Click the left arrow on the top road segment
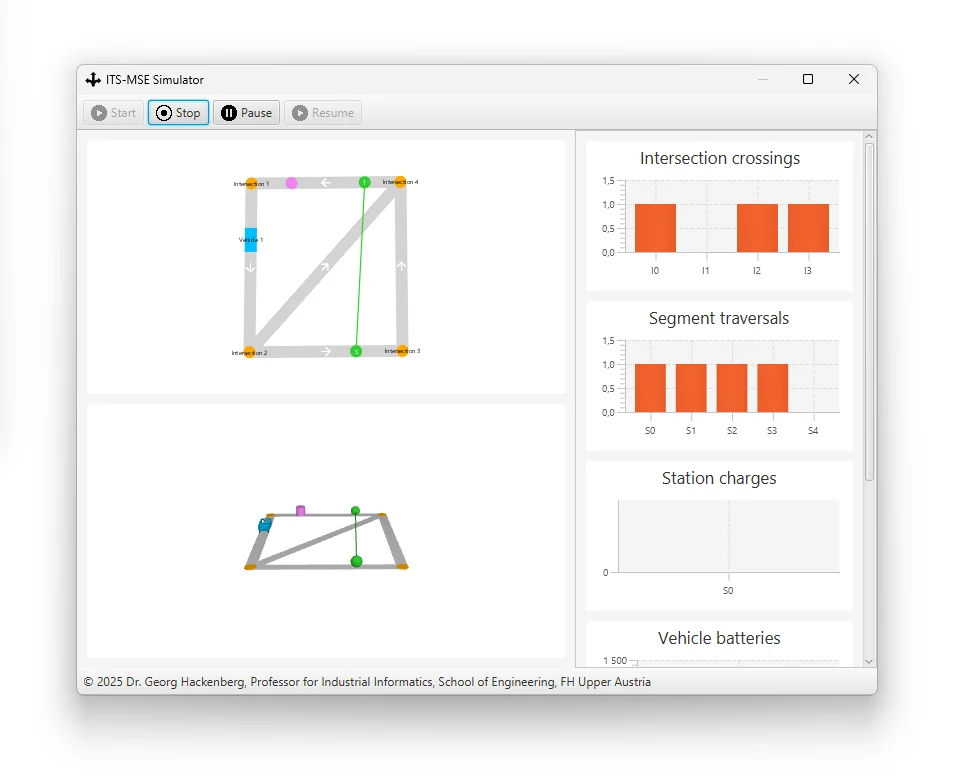The height and width of the screenshot is (782, 970). [x=326, y=183]
